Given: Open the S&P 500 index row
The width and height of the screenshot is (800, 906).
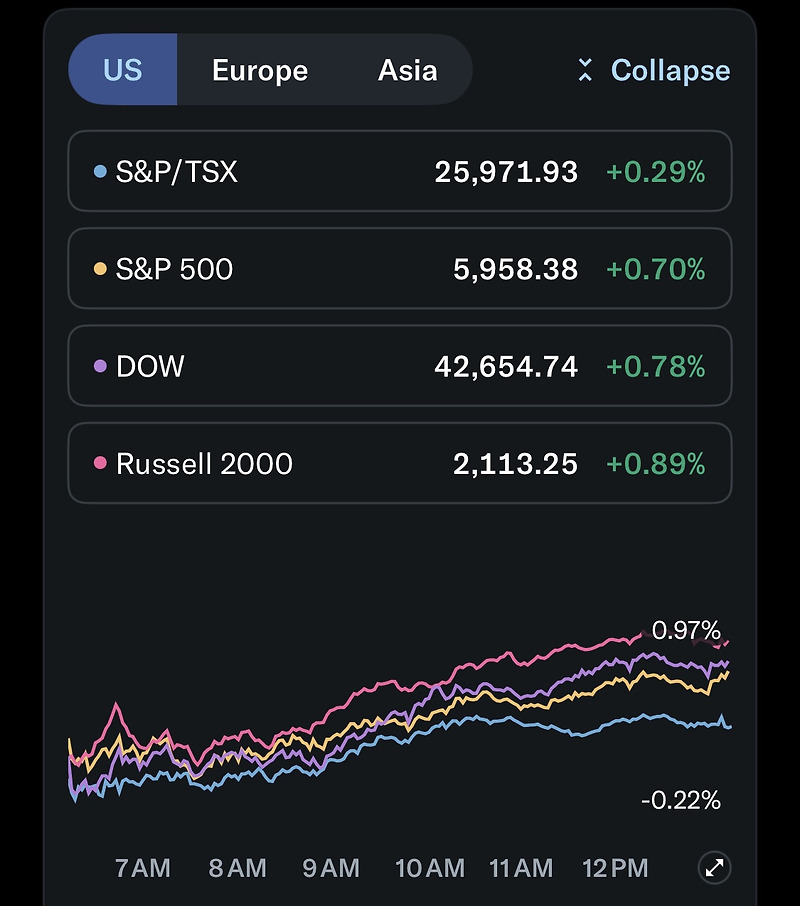Looking at the screenshot, I should [x=400, y=269].
